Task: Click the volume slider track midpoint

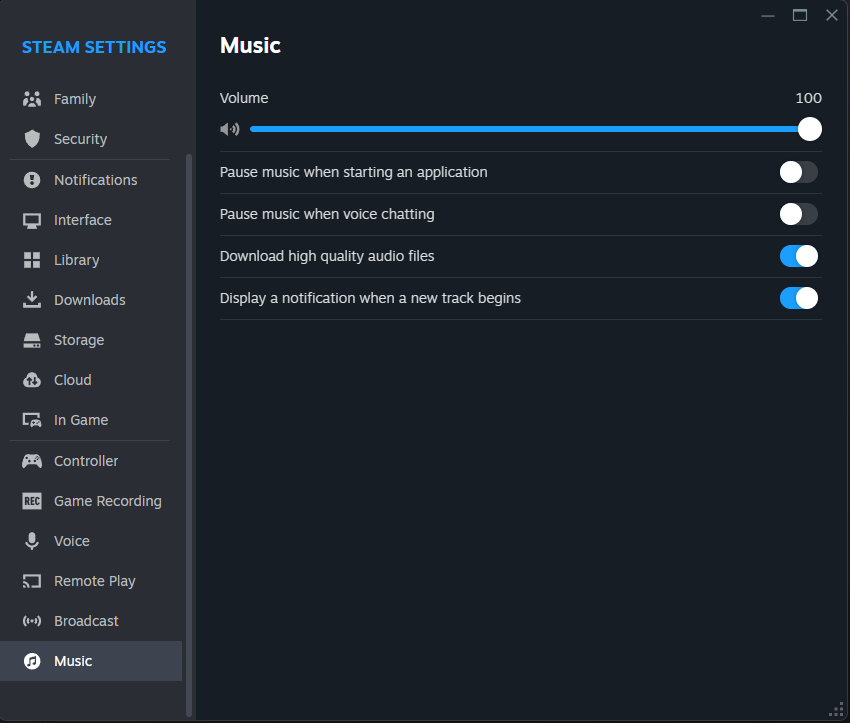Action: pyautogui.click(x=530, y=129)
